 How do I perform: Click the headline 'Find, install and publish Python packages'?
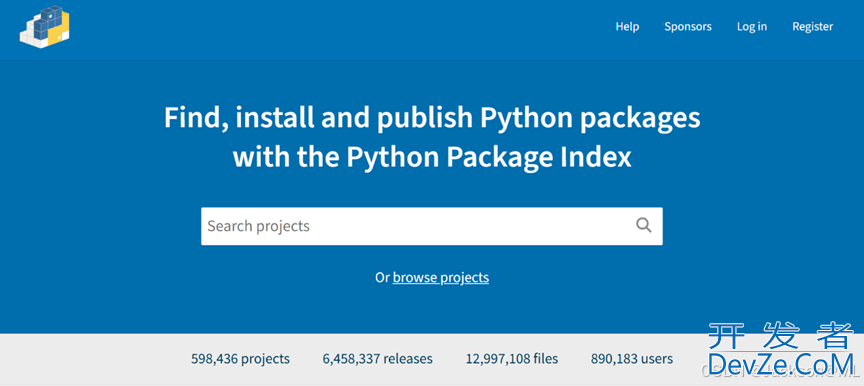tap(432, 118)
